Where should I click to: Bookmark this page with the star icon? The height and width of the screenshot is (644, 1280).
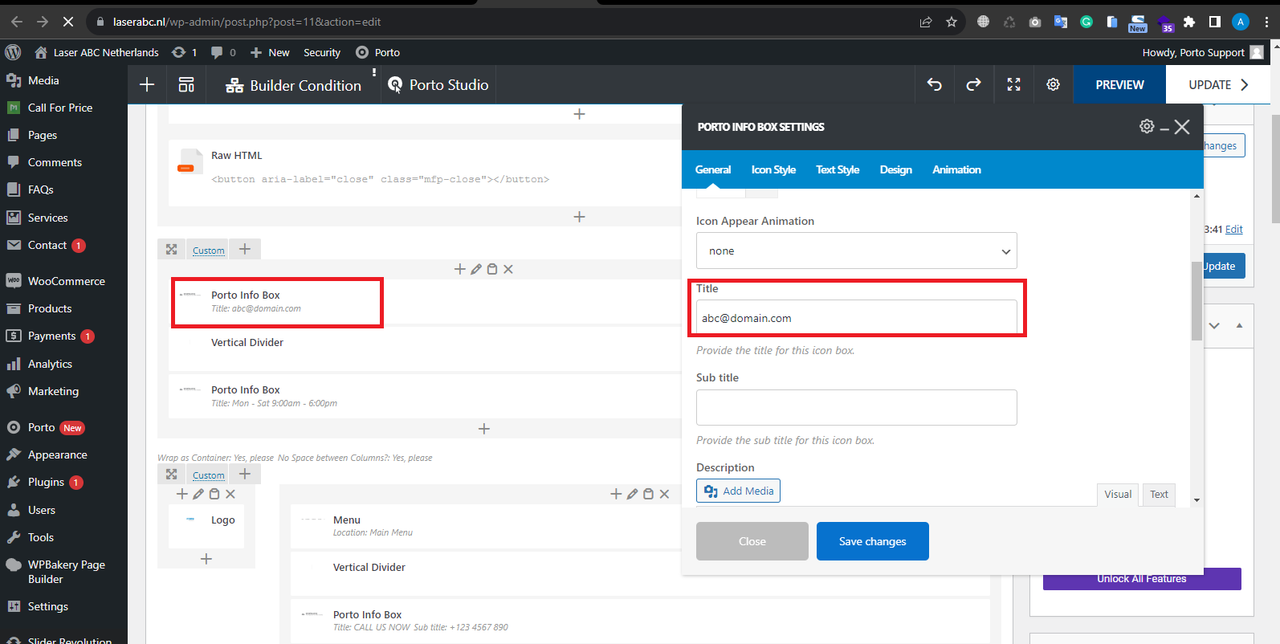[x=952, y=21]
